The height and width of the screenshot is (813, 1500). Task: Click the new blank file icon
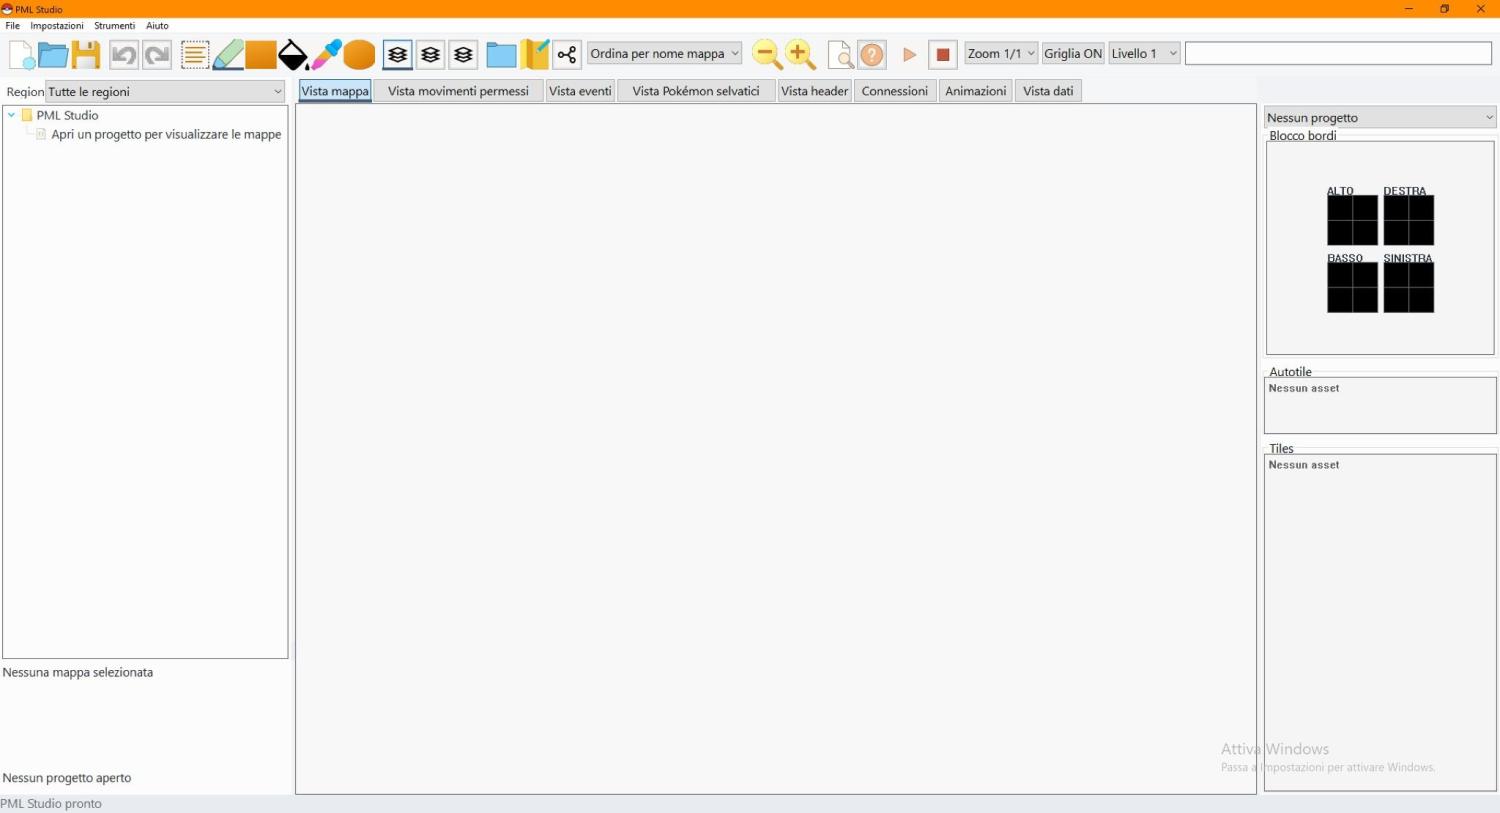click(x=21, y=55)
